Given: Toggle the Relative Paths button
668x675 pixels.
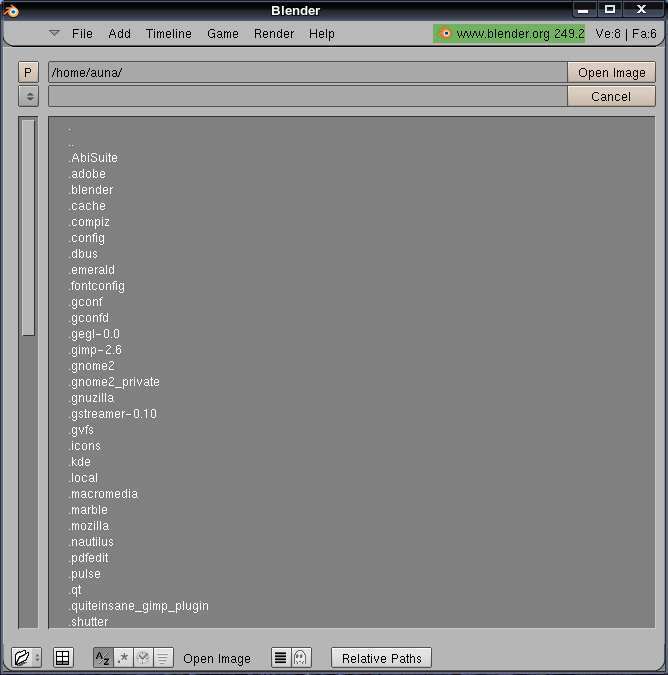Looking at the screenshot, I should pos(381,658).
